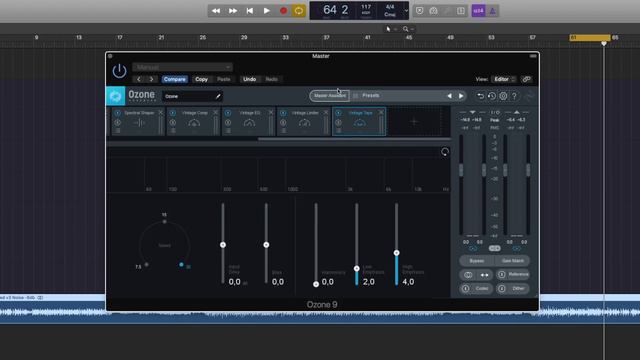640x360 pixels.
Task: Open Ozone help question mark
Action: [514, 96]
